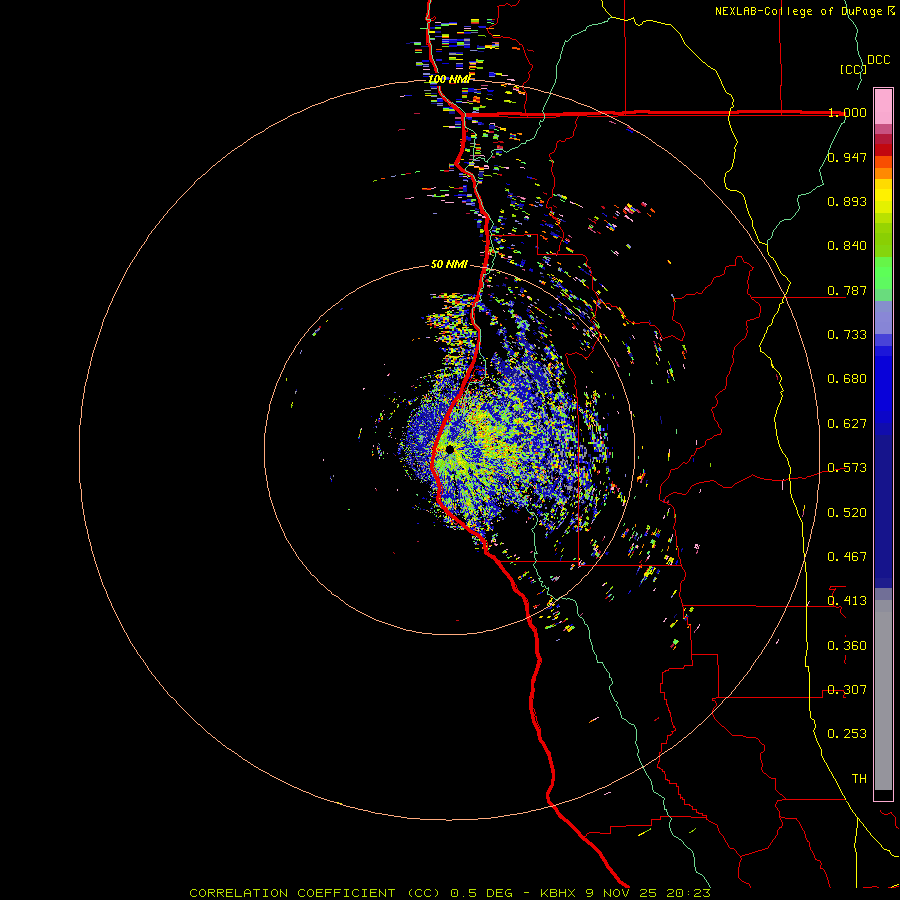The width and height of the screenshot is (900, 900).
Task: Pick the red color band in scale
Action: (883, 150)
